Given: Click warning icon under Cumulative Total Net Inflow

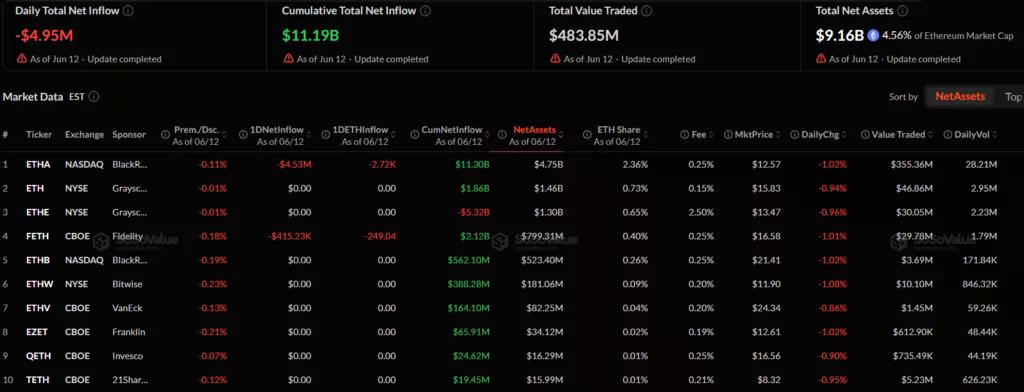Looking at the screenshot, I should coord(289,59).
